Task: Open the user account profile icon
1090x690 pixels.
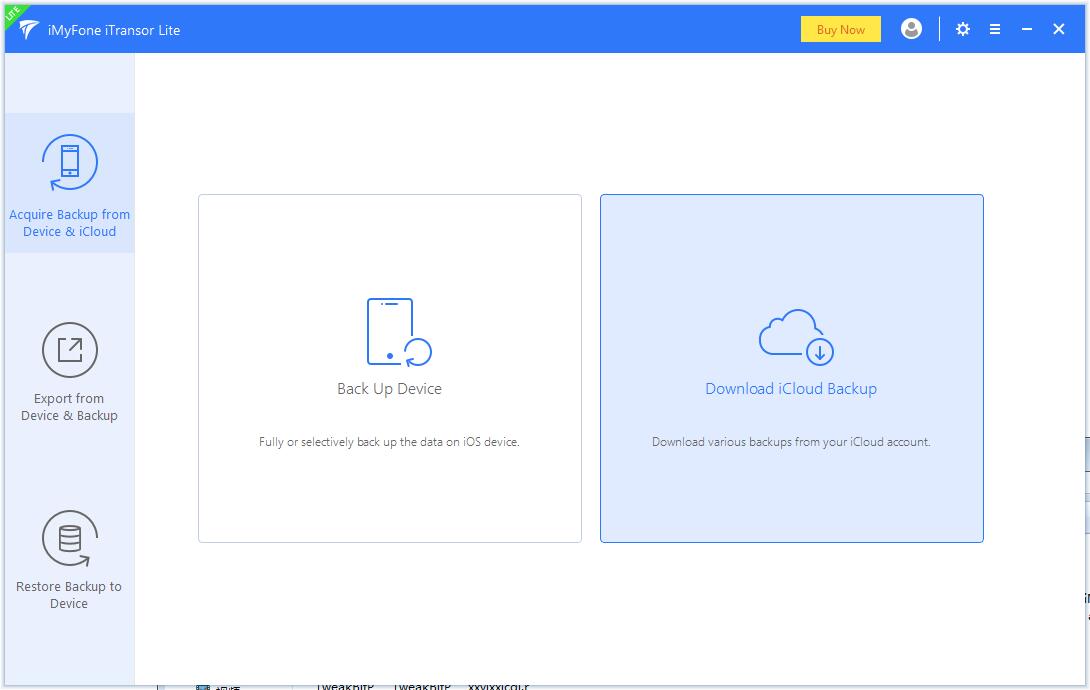Action: [x=911, y=29]
